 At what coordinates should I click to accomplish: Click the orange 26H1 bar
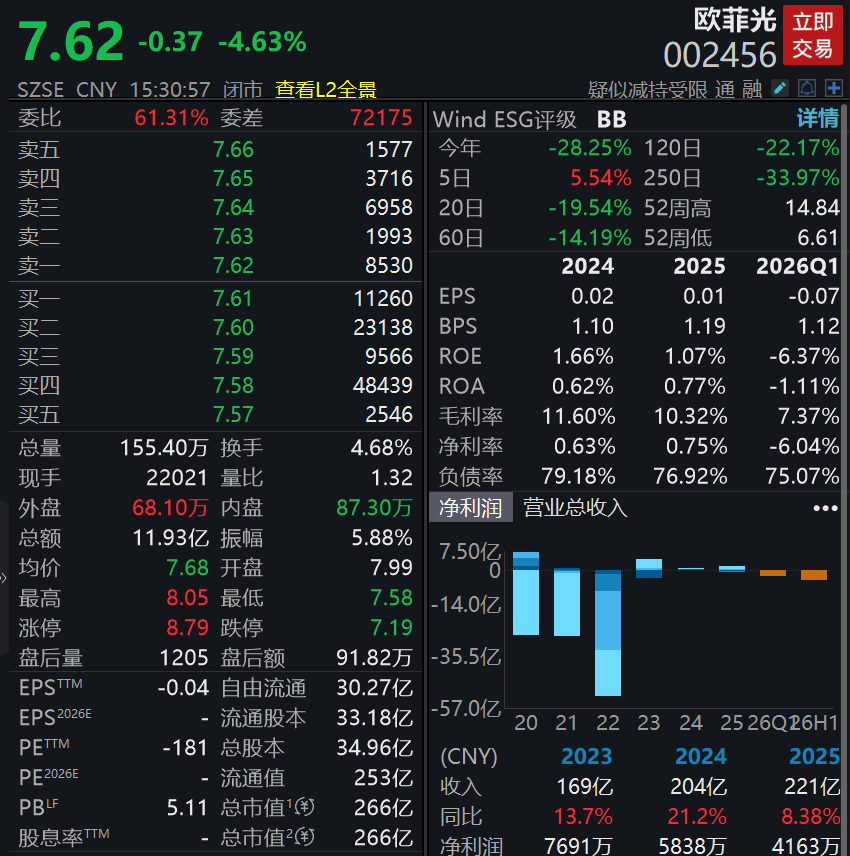(813, 575)
